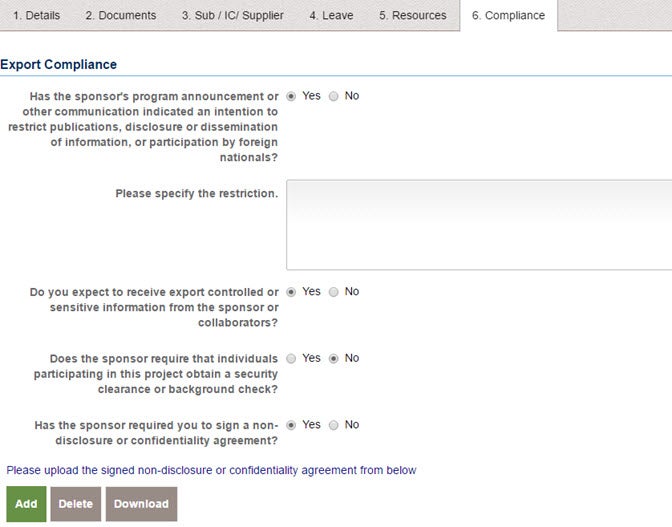Pick Yes for signing non-disclosure agreement

click(x=291, y=425)
